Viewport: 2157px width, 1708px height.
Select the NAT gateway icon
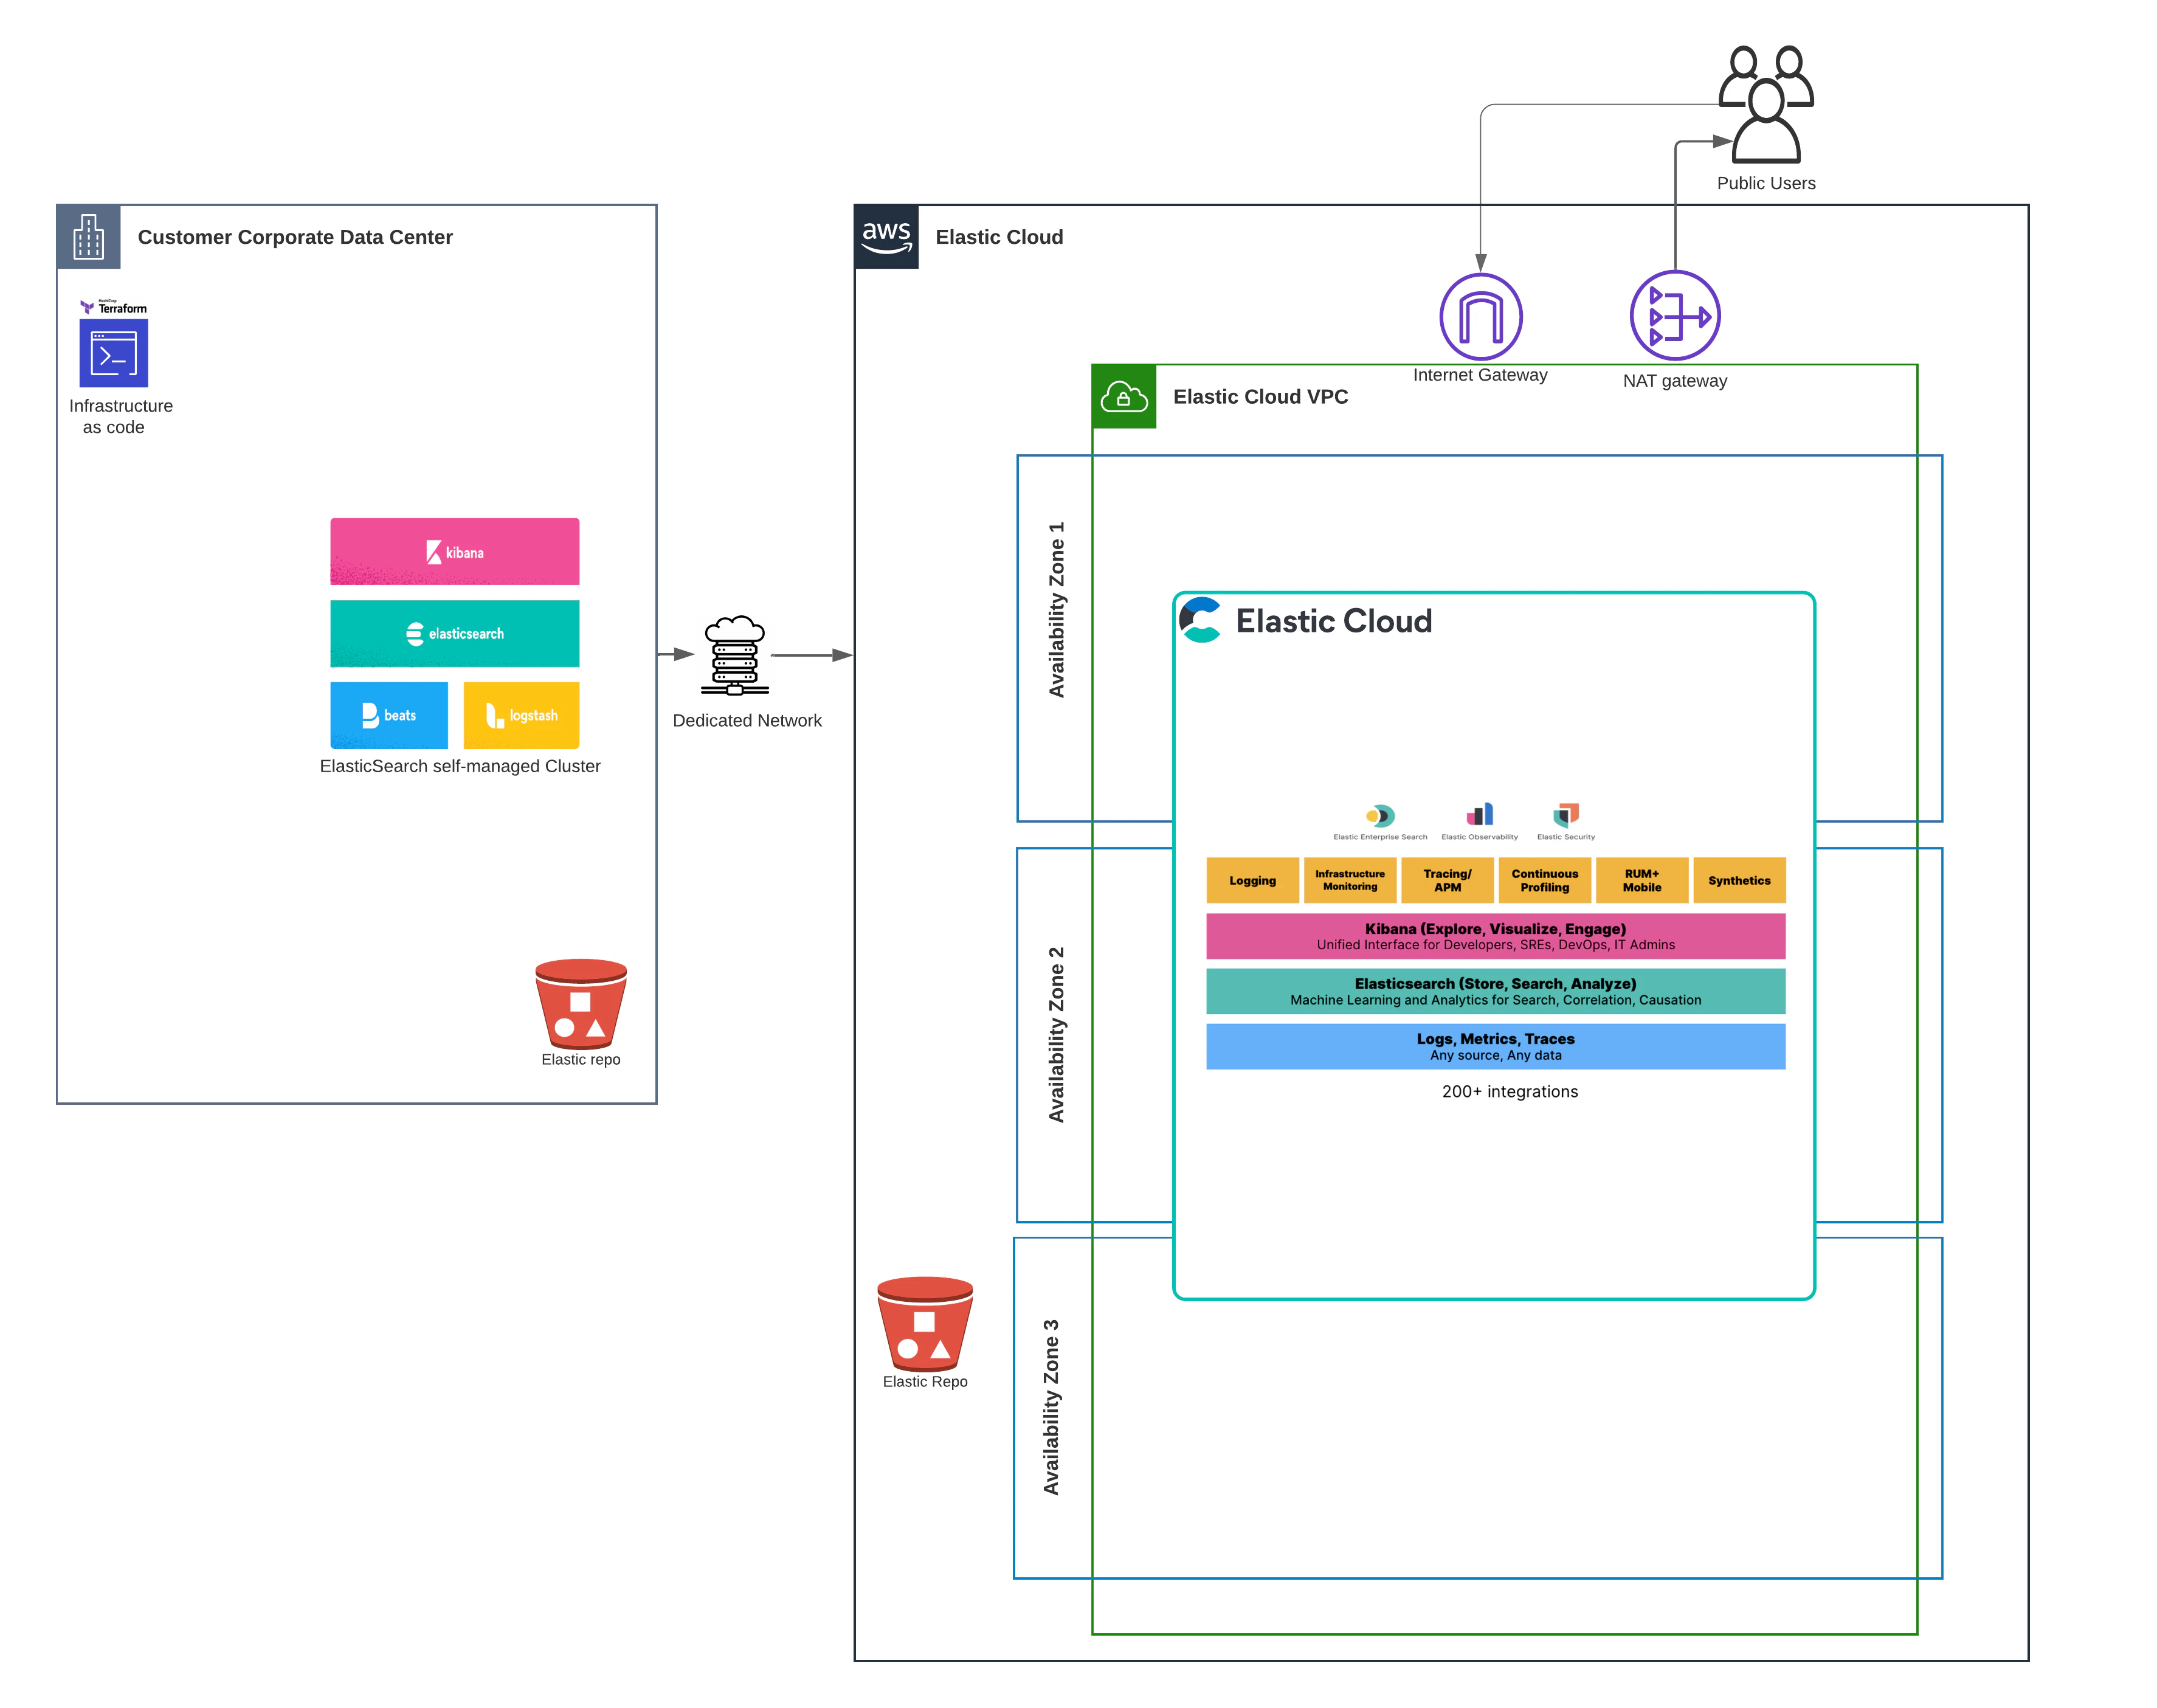pos(1674,316)
